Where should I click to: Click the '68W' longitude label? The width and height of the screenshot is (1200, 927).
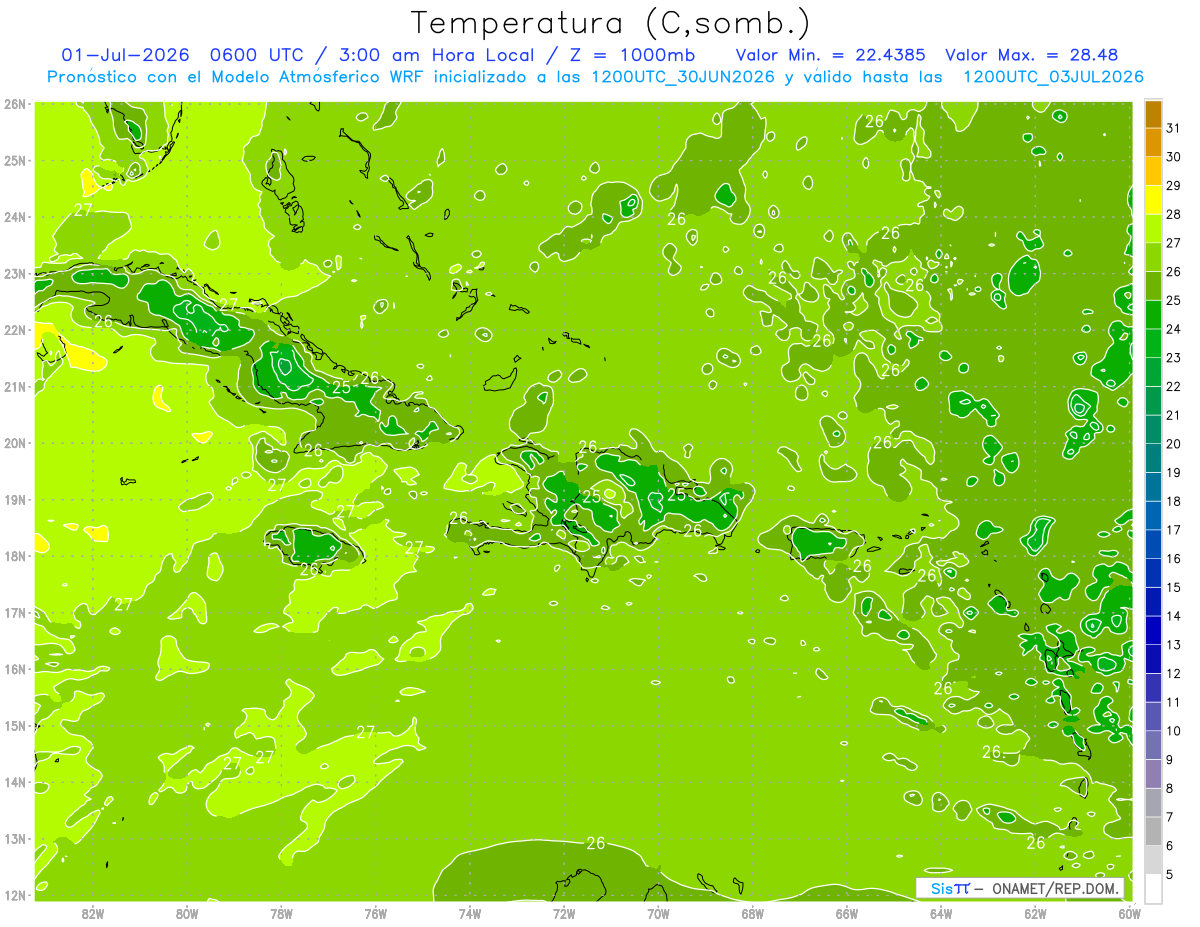click(753, 912)
